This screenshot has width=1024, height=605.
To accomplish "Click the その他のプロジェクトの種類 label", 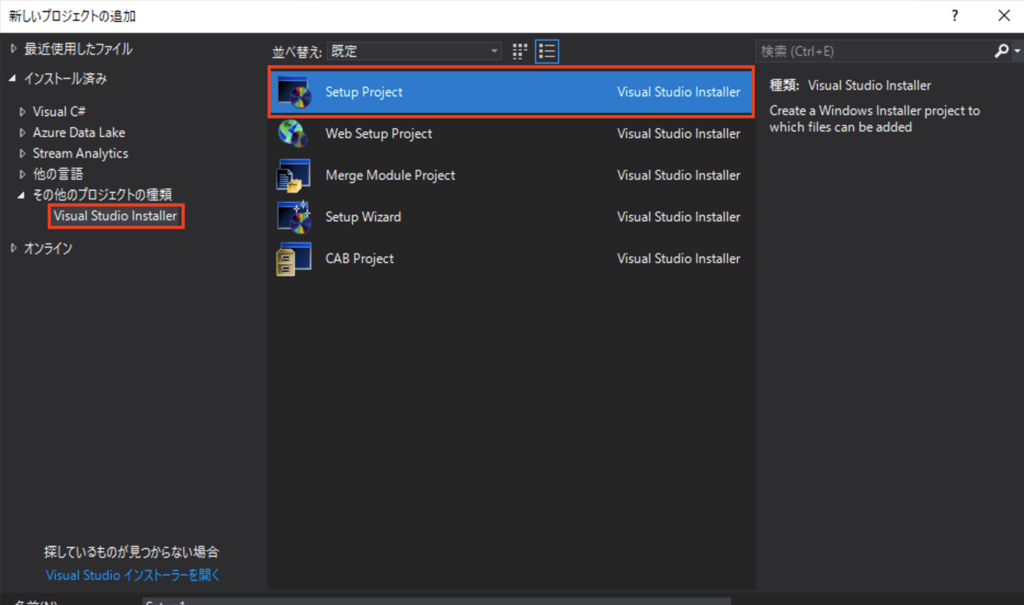I will pyautogui.click(x=103, y=195).
